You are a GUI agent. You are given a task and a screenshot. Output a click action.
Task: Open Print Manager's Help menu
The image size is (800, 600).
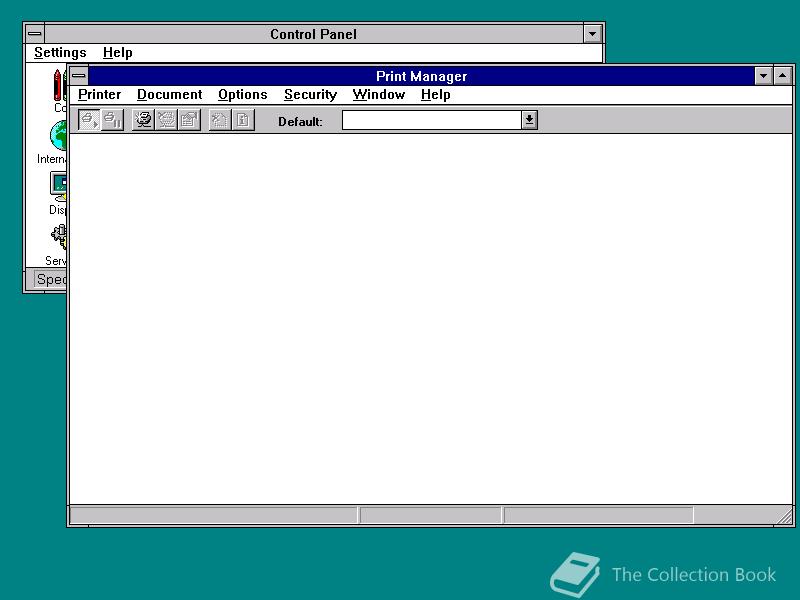(x=436, y=94)
